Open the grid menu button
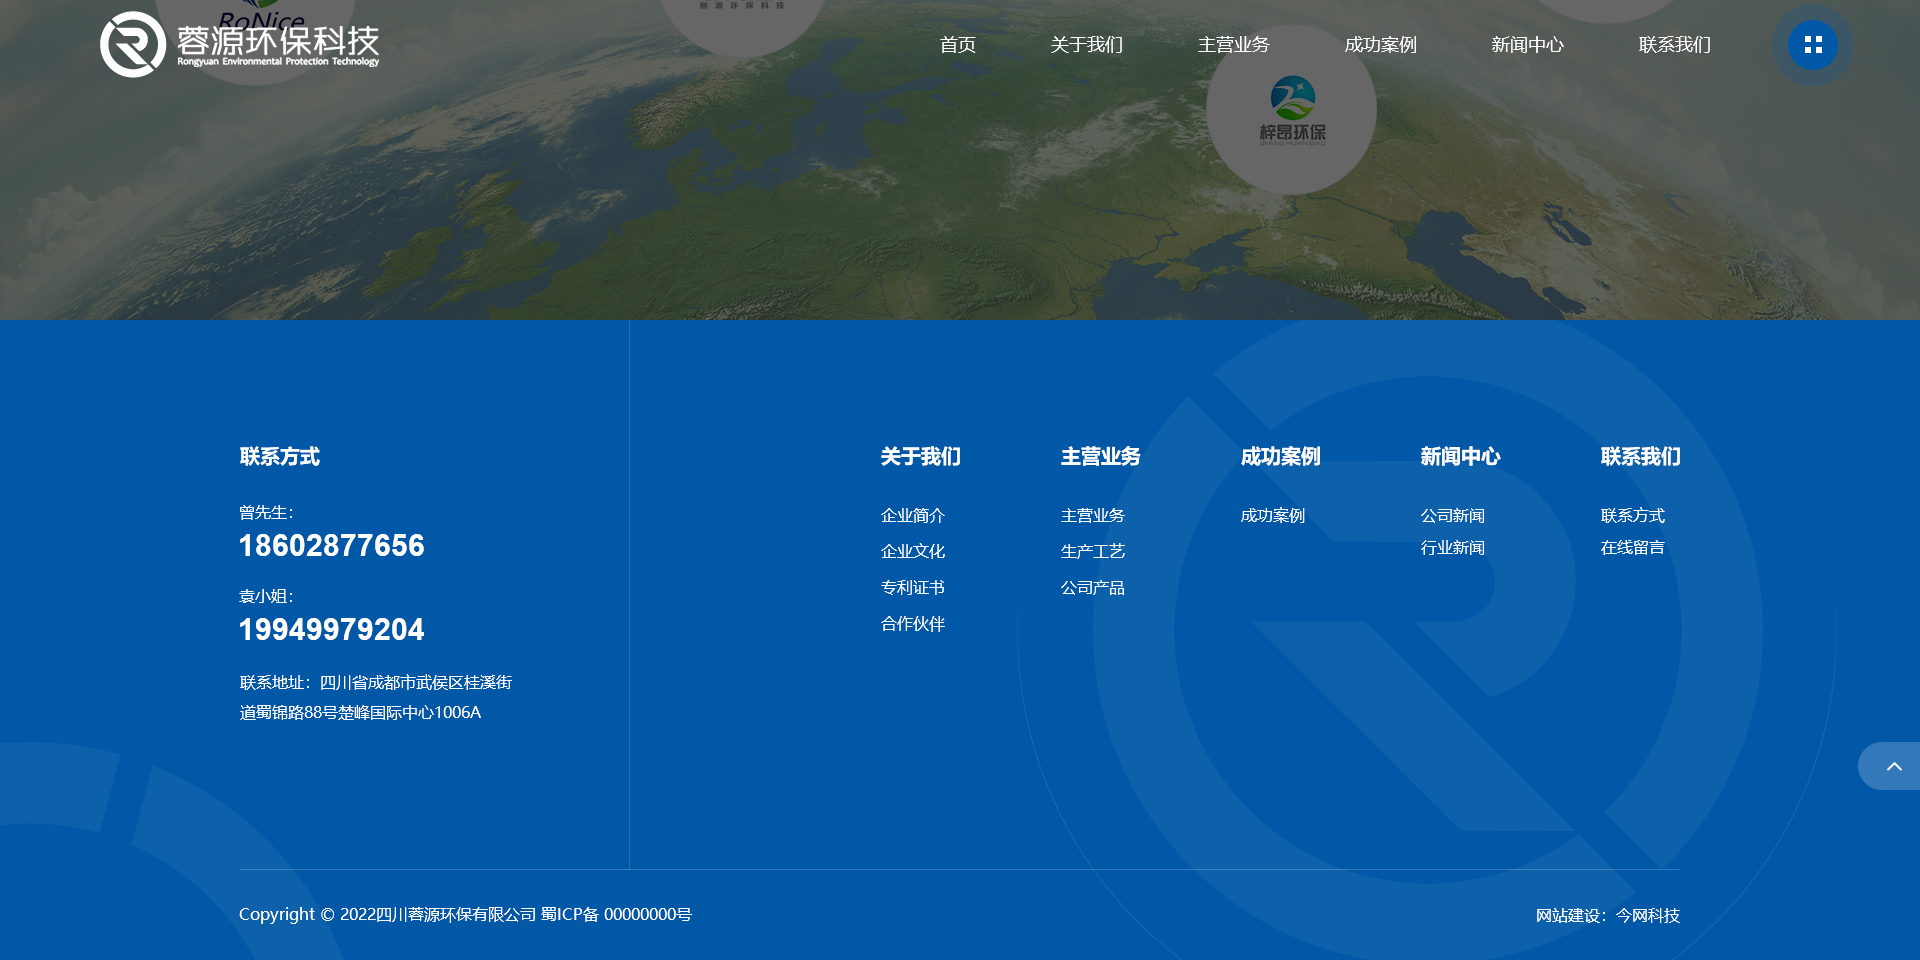This screenshot has width=1920, height=960. coord(1812,45)
